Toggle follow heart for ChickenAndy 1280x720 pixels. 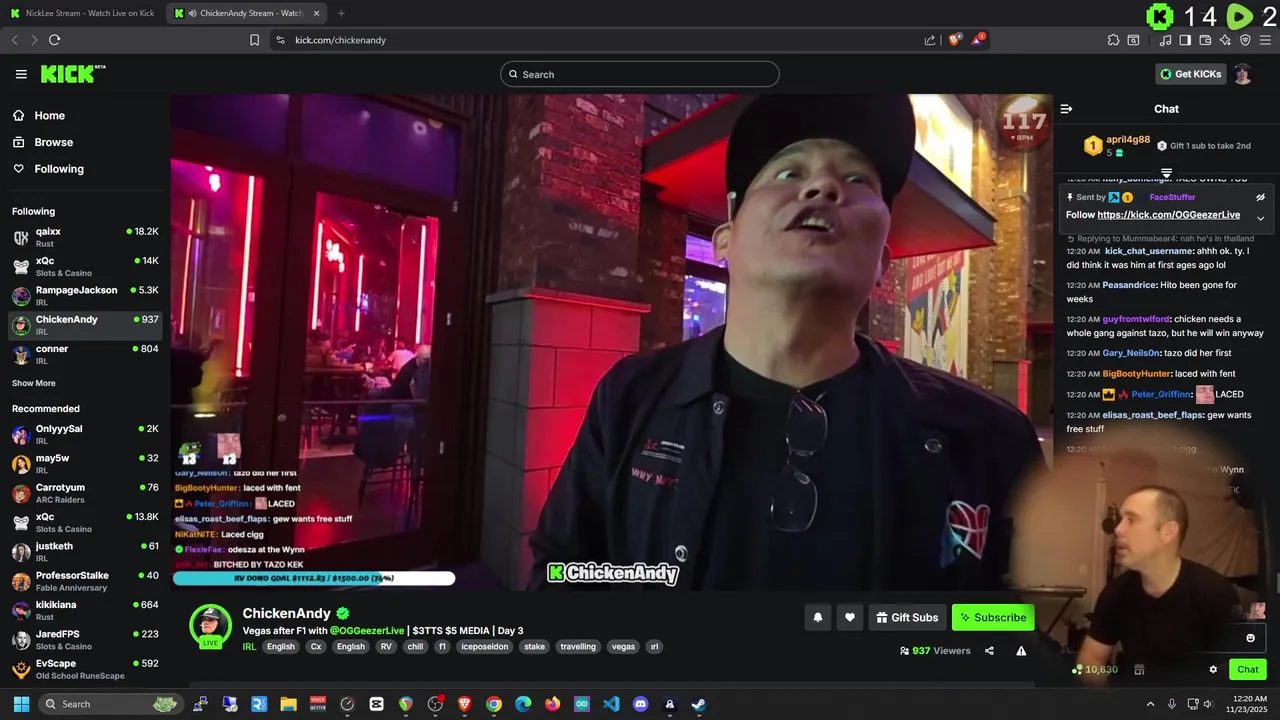pyautogui.click(x=850, y=618)
